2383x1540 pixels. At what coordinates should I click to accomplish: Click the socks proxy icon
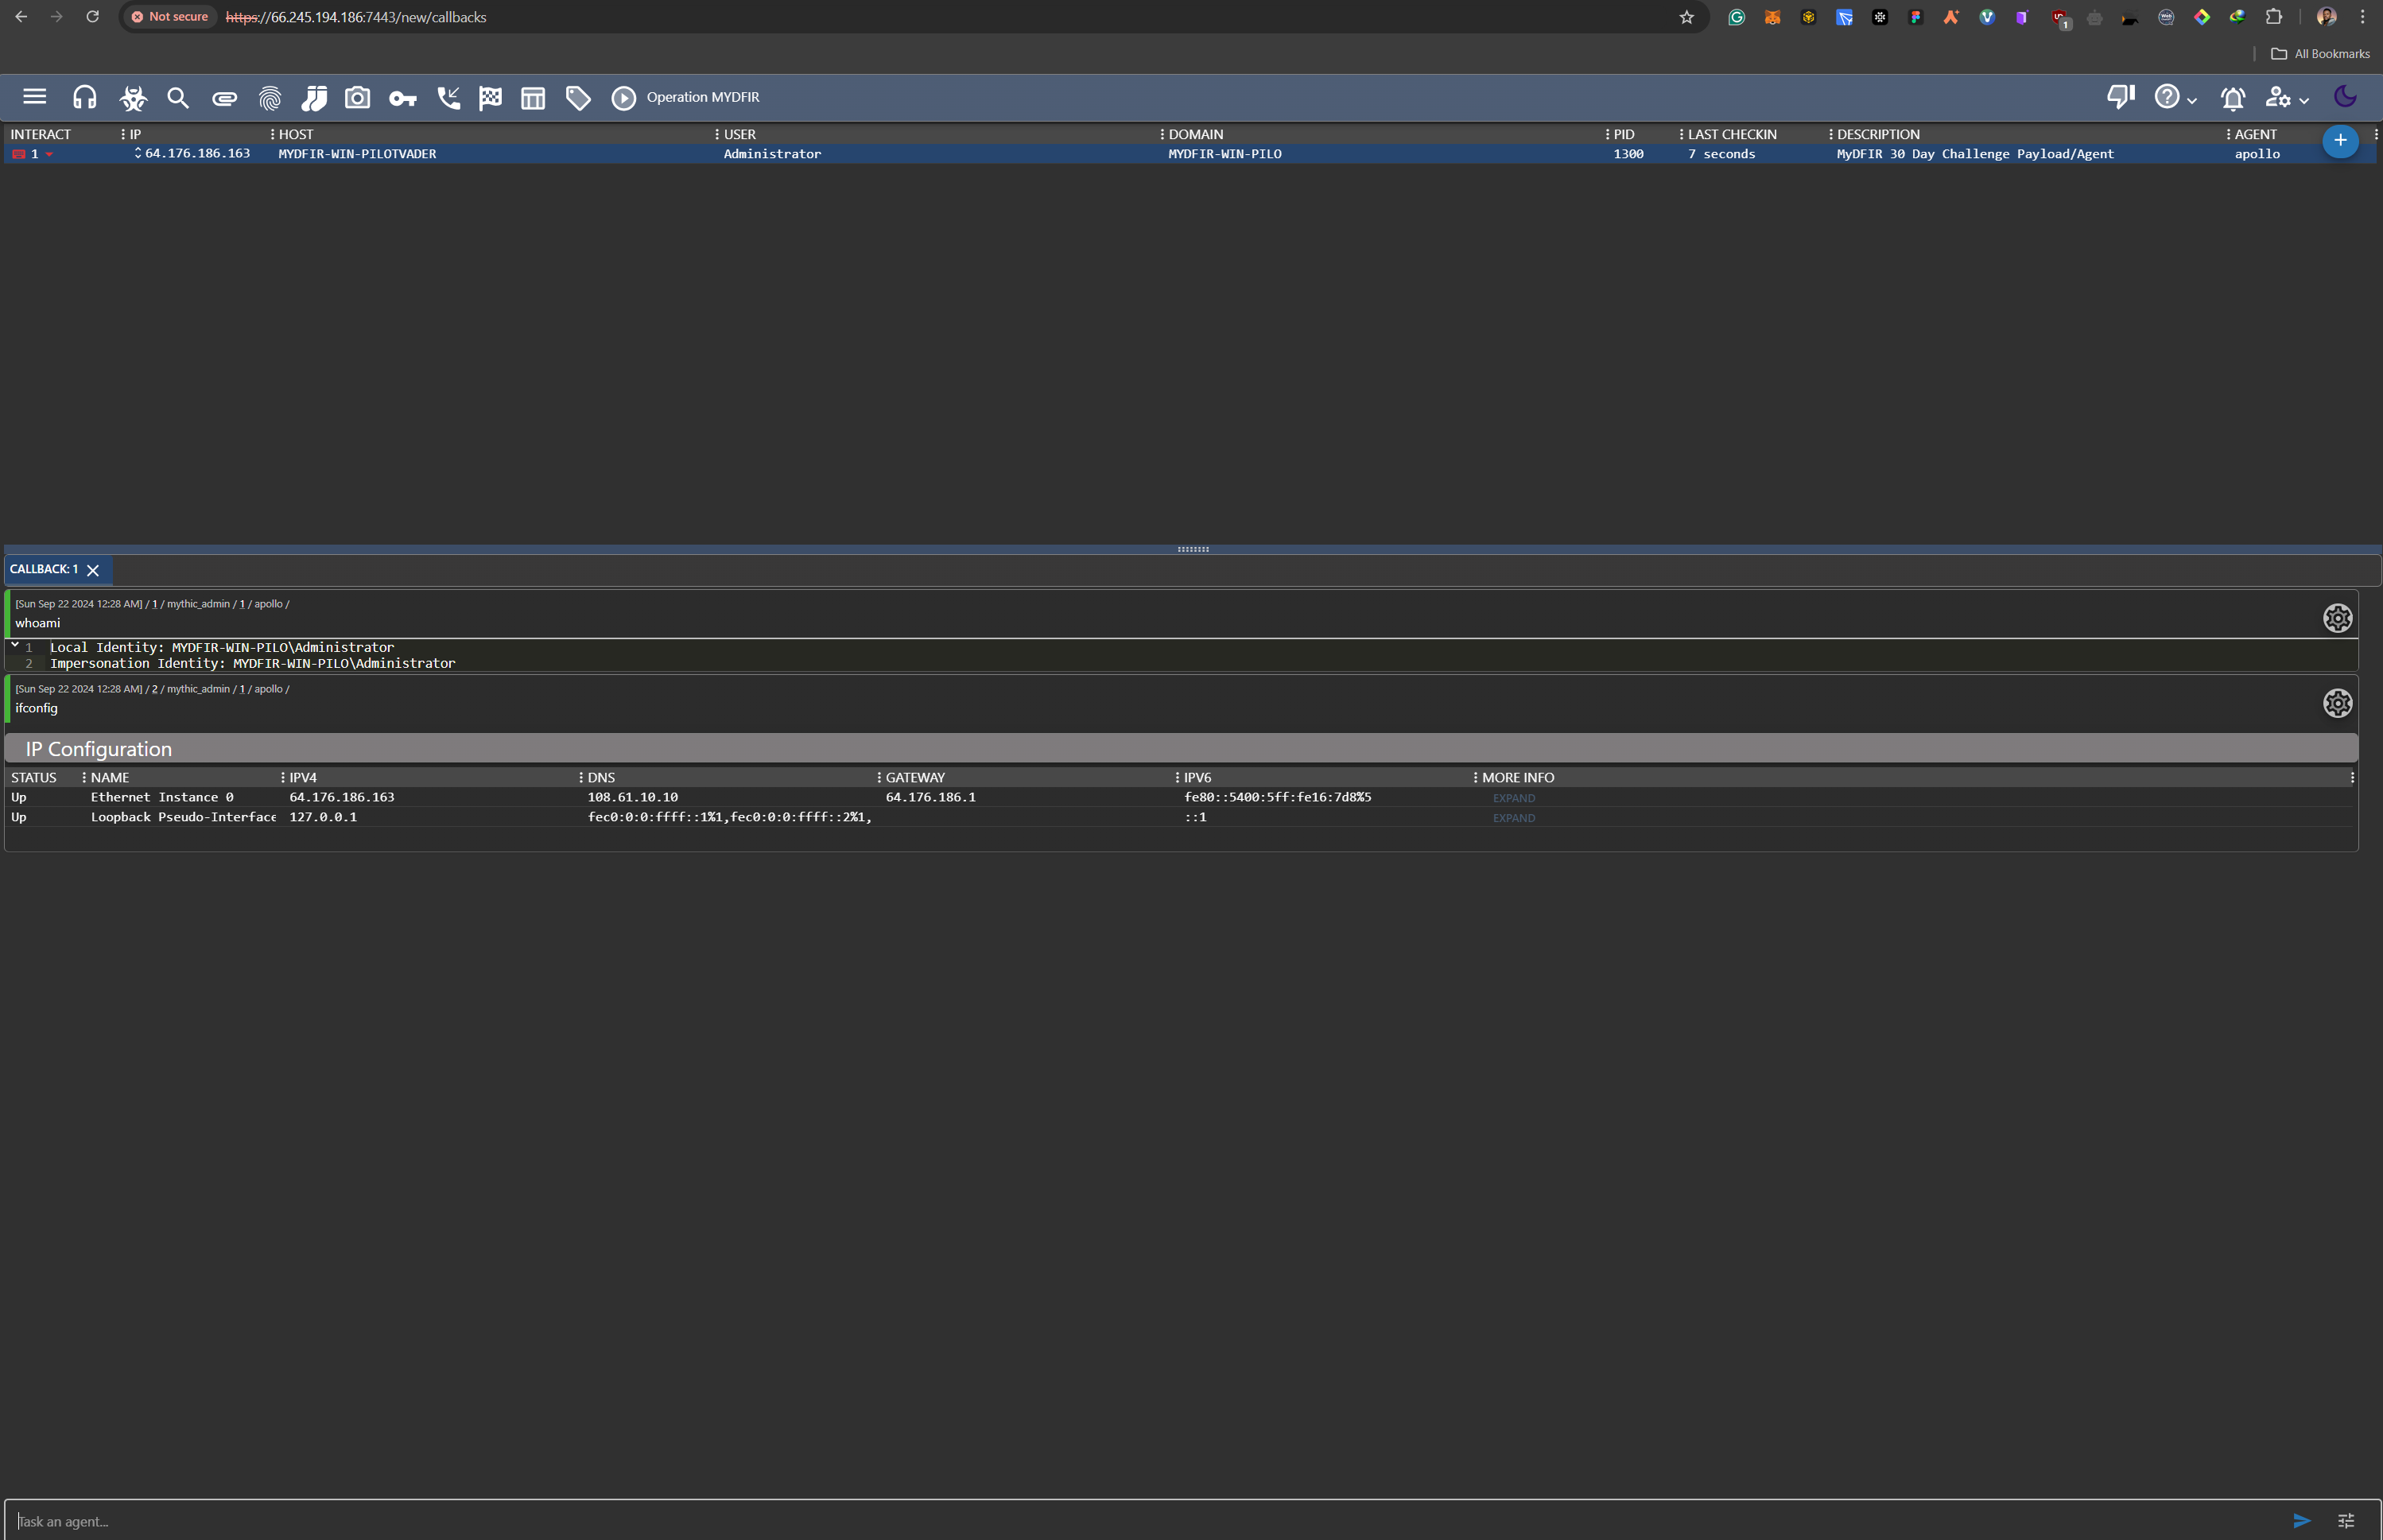click(314, 97)
